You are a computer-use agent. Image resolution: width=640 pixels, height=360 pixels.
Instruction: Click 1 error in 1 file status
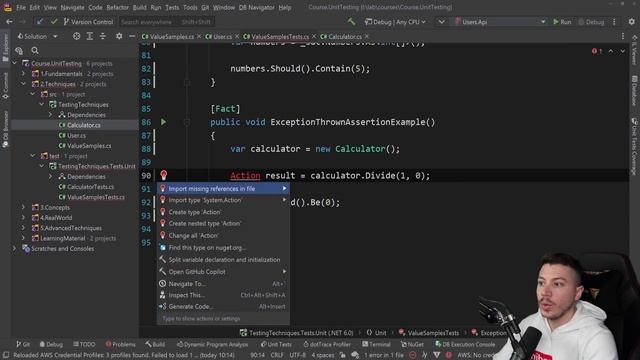[384, 355]
